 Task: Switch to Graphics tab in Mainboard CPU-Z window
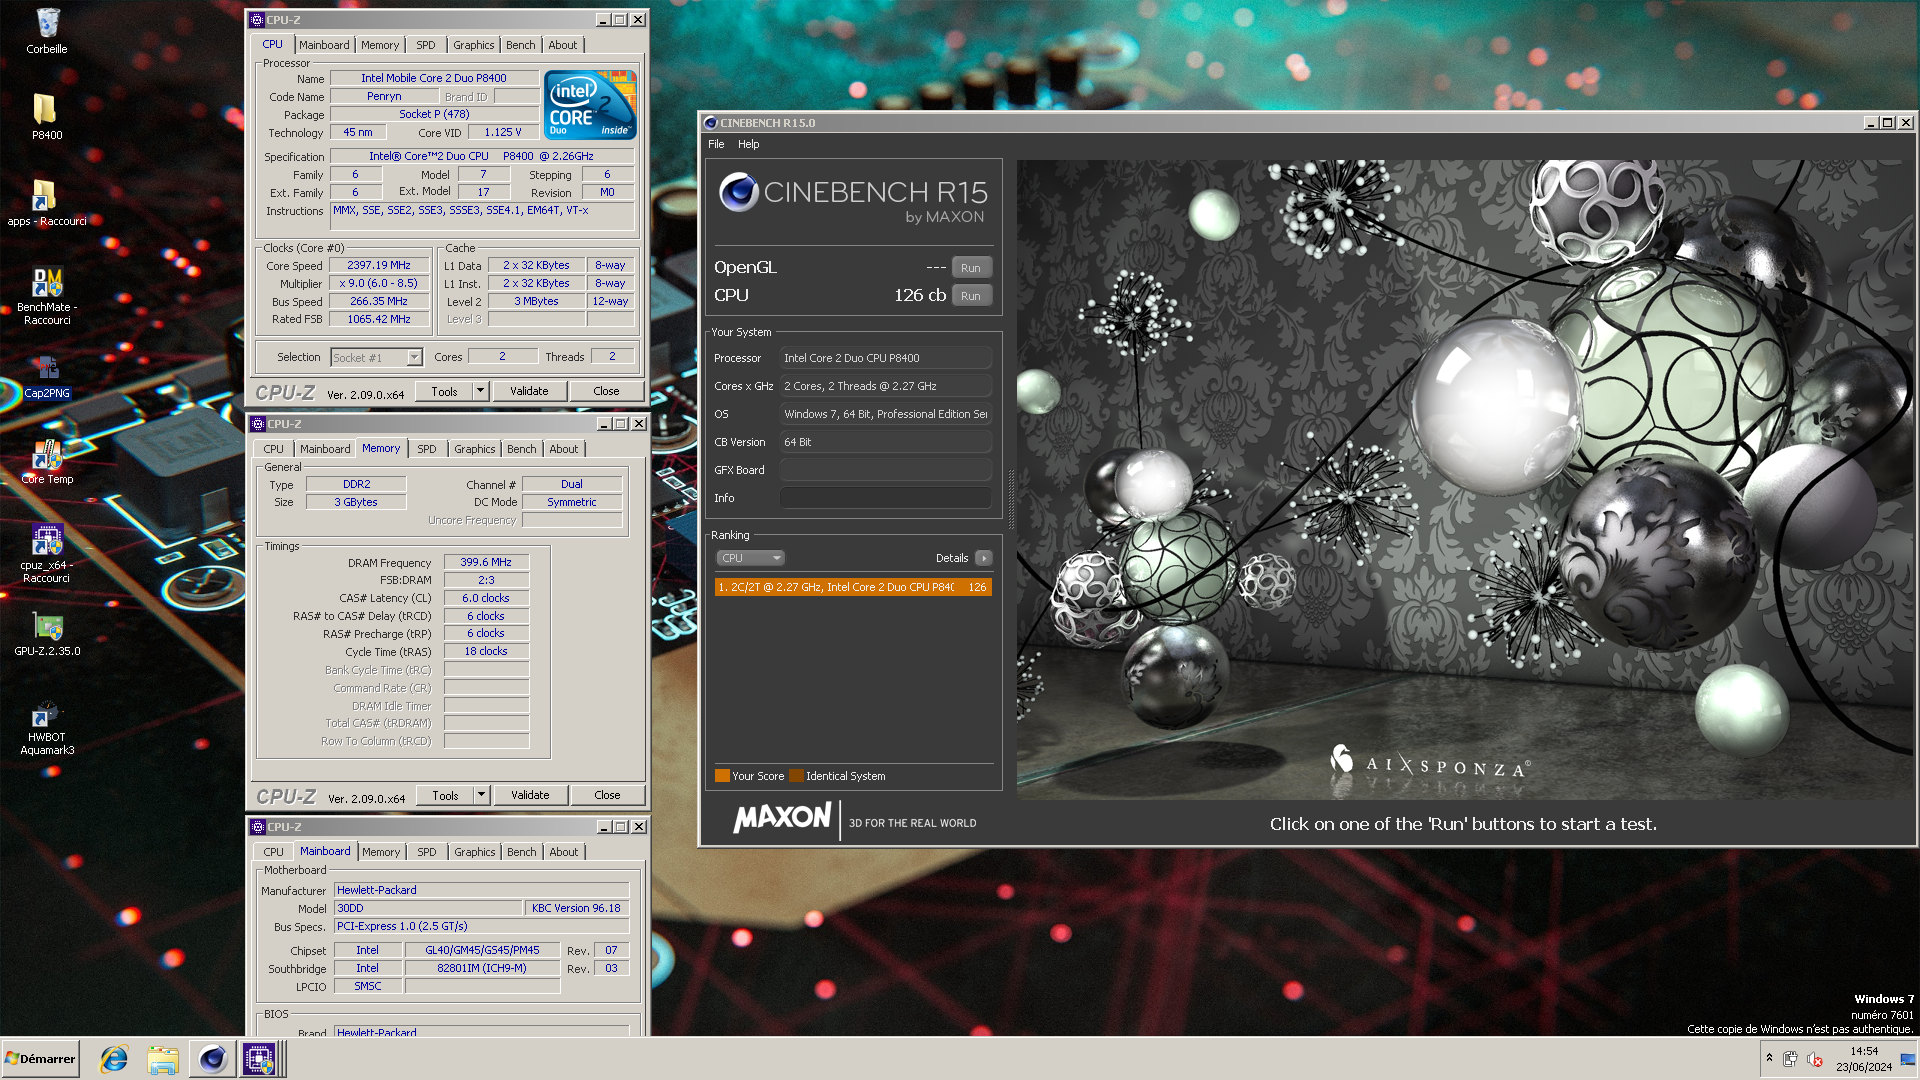pyautogui.click(x=474, y=852)
